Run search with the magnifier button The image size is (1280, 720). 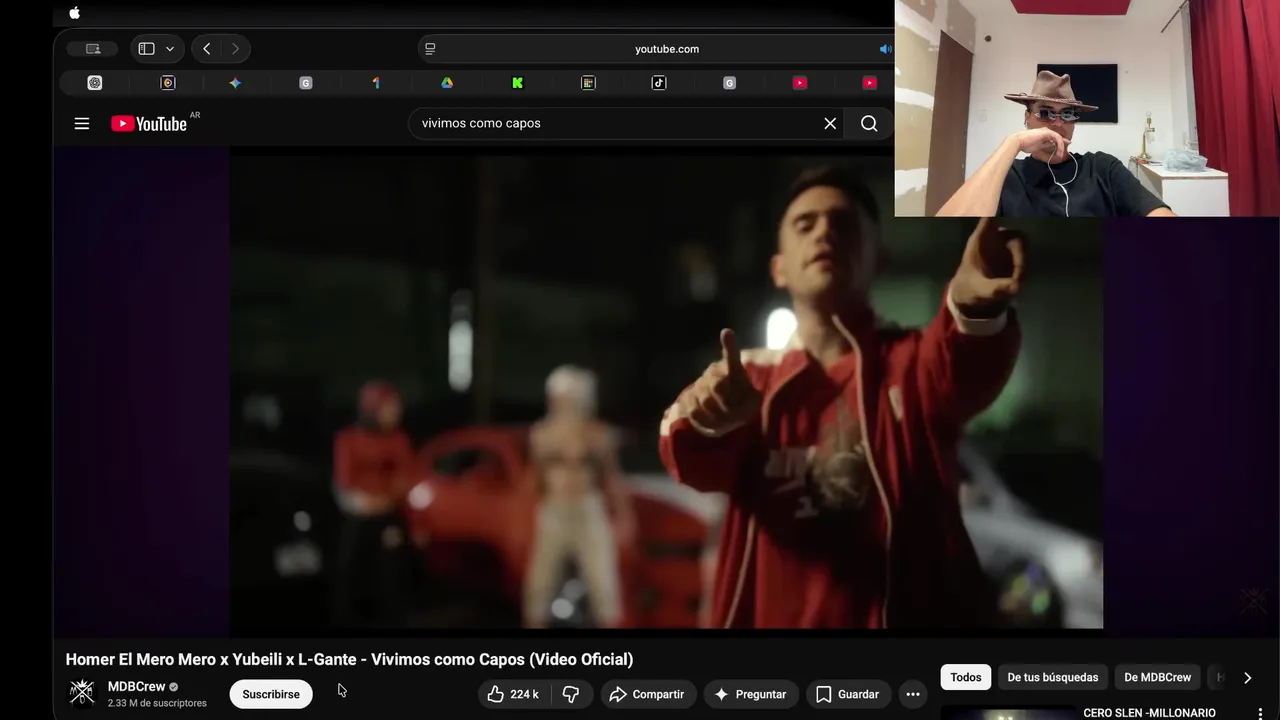[869, 123]
